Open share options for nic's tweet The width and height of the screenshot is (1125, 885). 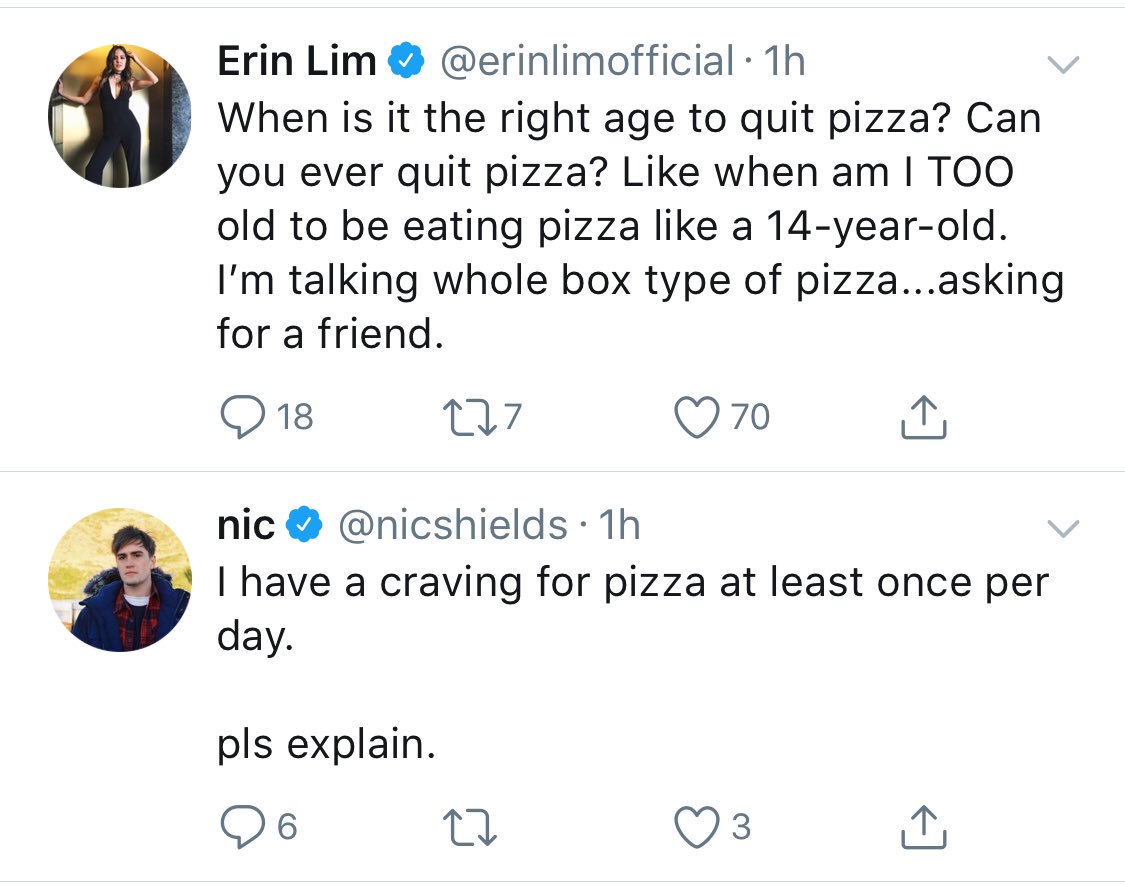coord(923,827)
